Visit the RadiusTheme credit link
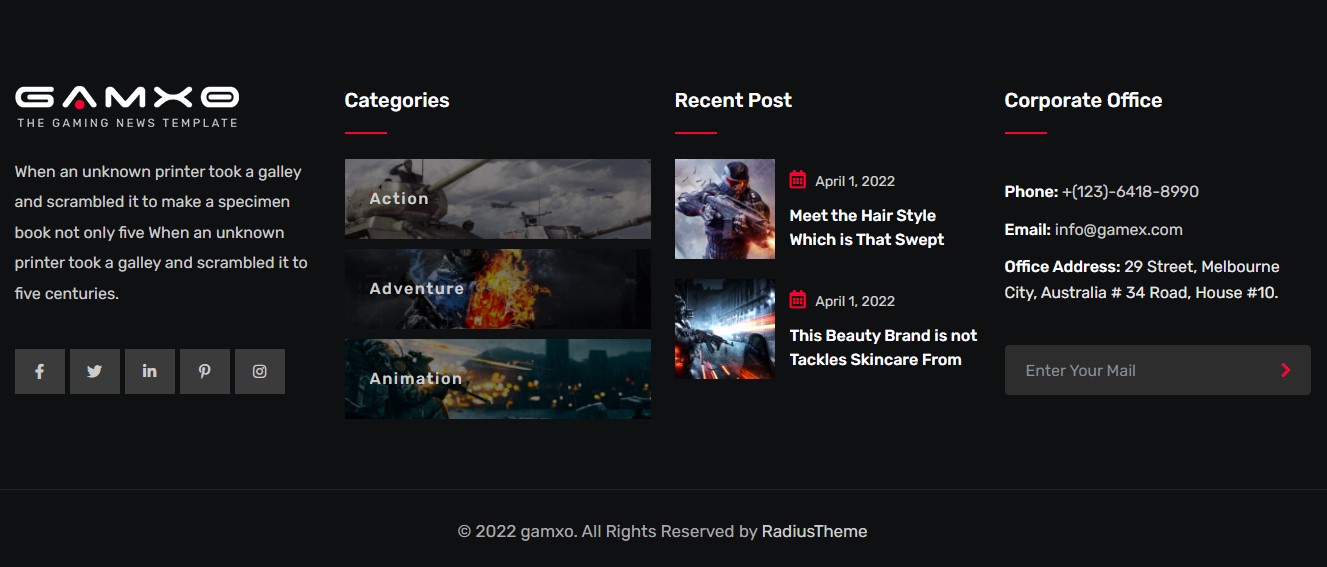This screenshot has width=1327, height=567. pyautogui.click(x=814, y=532)
